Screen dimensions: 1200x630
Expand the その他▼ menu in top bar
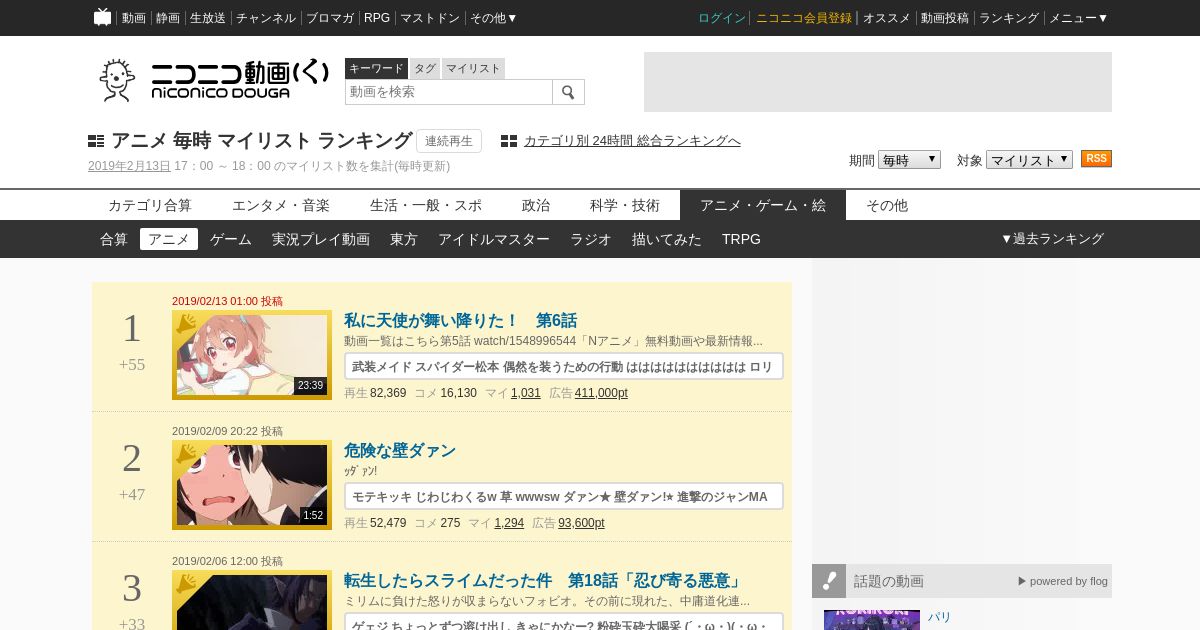(x=494, y=18)
